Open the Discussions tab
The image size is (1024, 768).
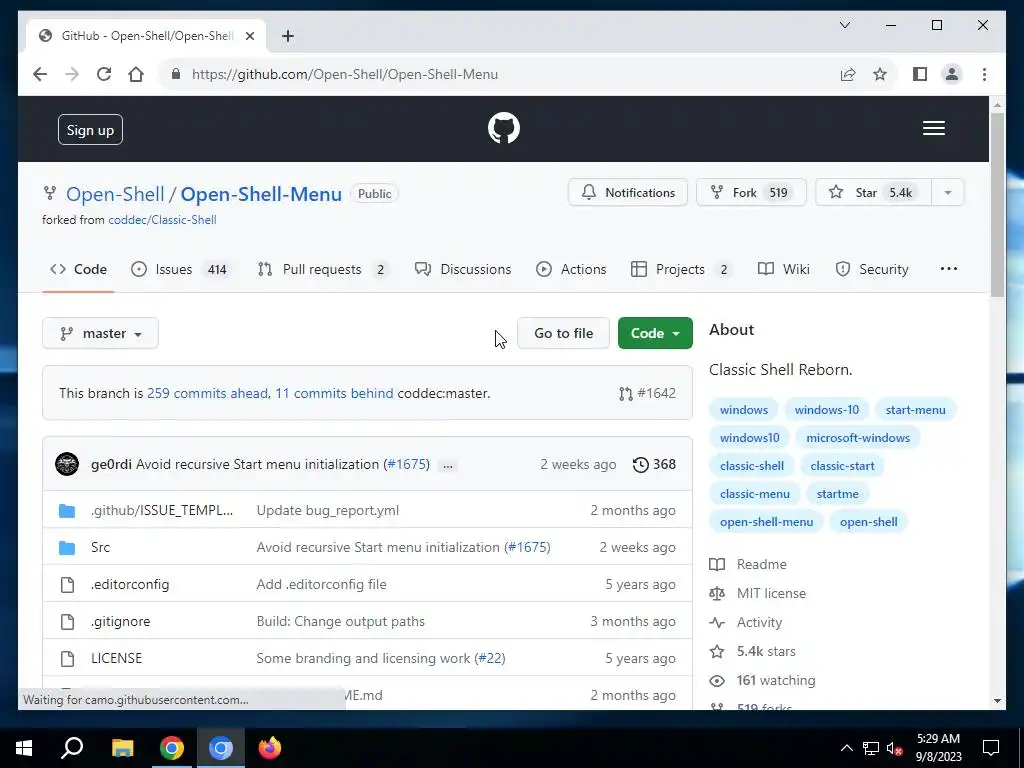[463, 269]
